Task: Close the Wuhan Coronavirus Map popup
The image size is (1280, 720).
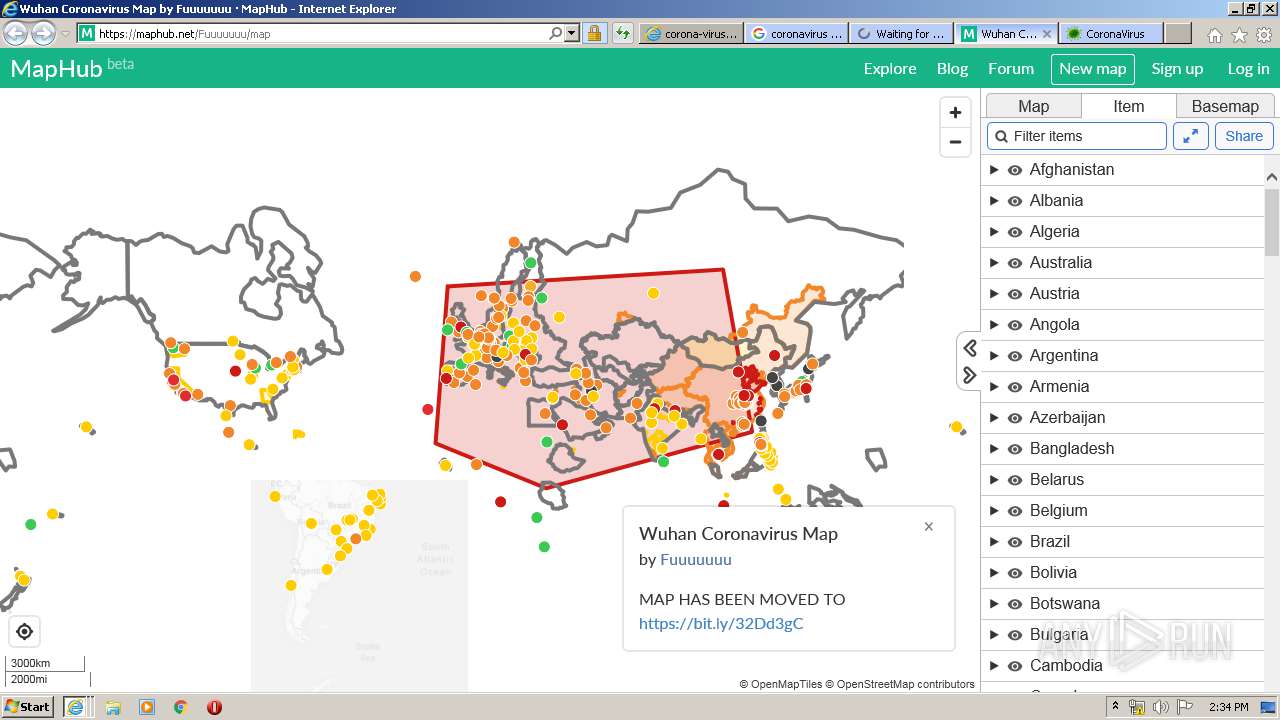Action: click(929, 526)
